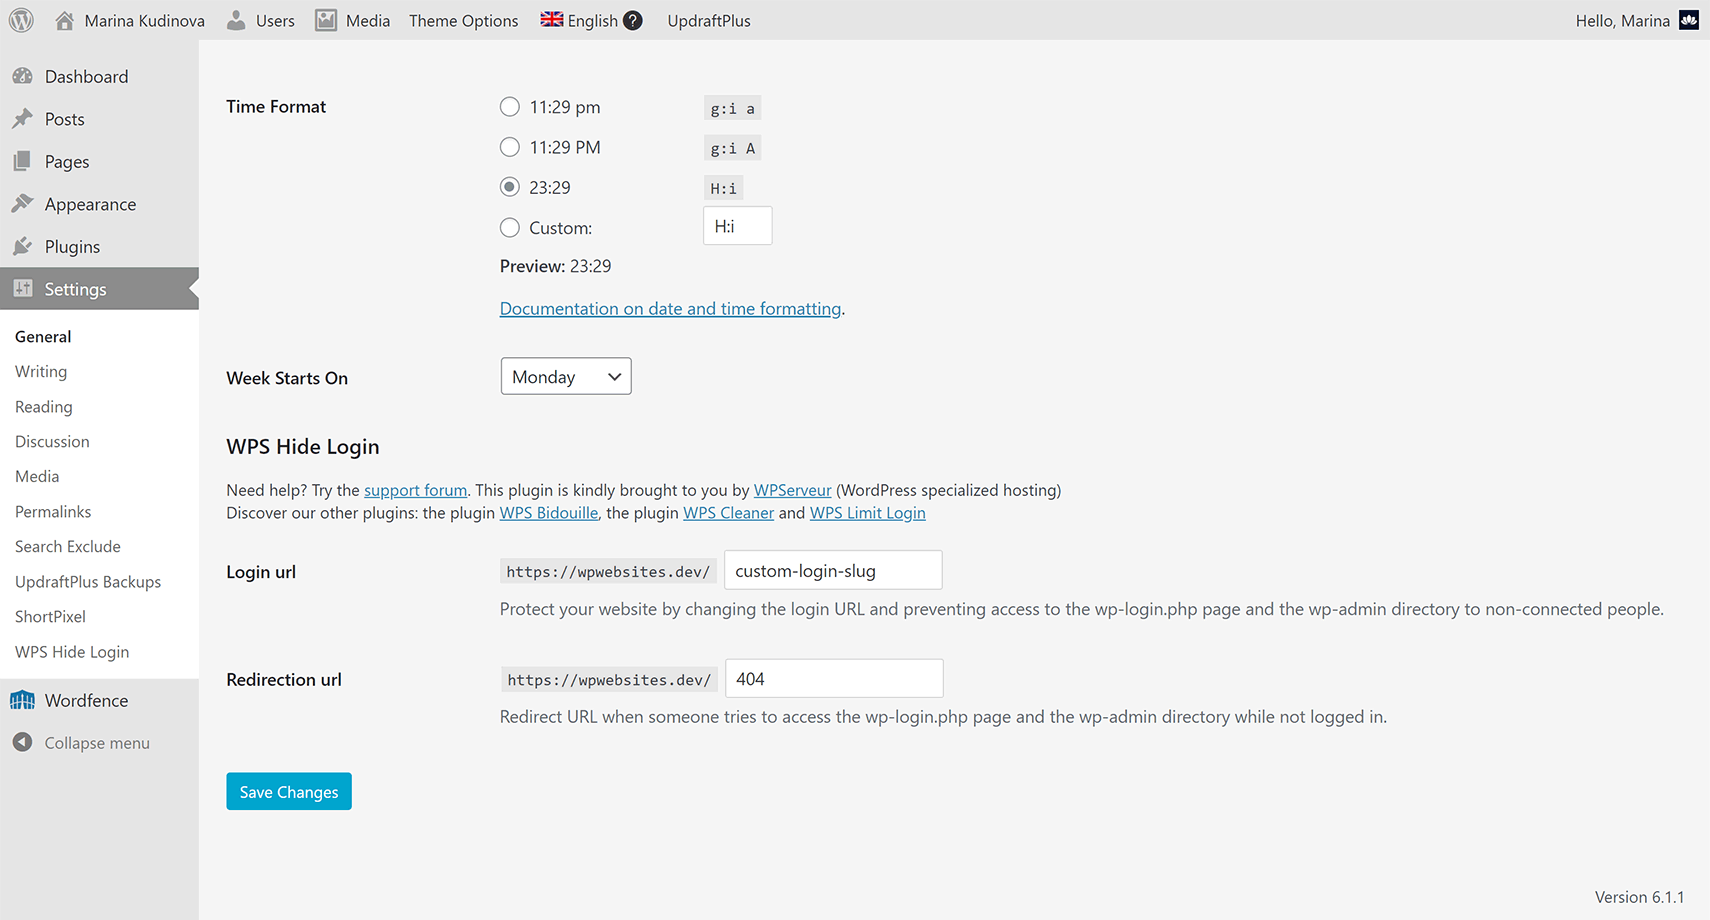Click the Redirection url input field
Image resolution: width=1710 pixels, height=920 pixels.
[x=834, y=678]
